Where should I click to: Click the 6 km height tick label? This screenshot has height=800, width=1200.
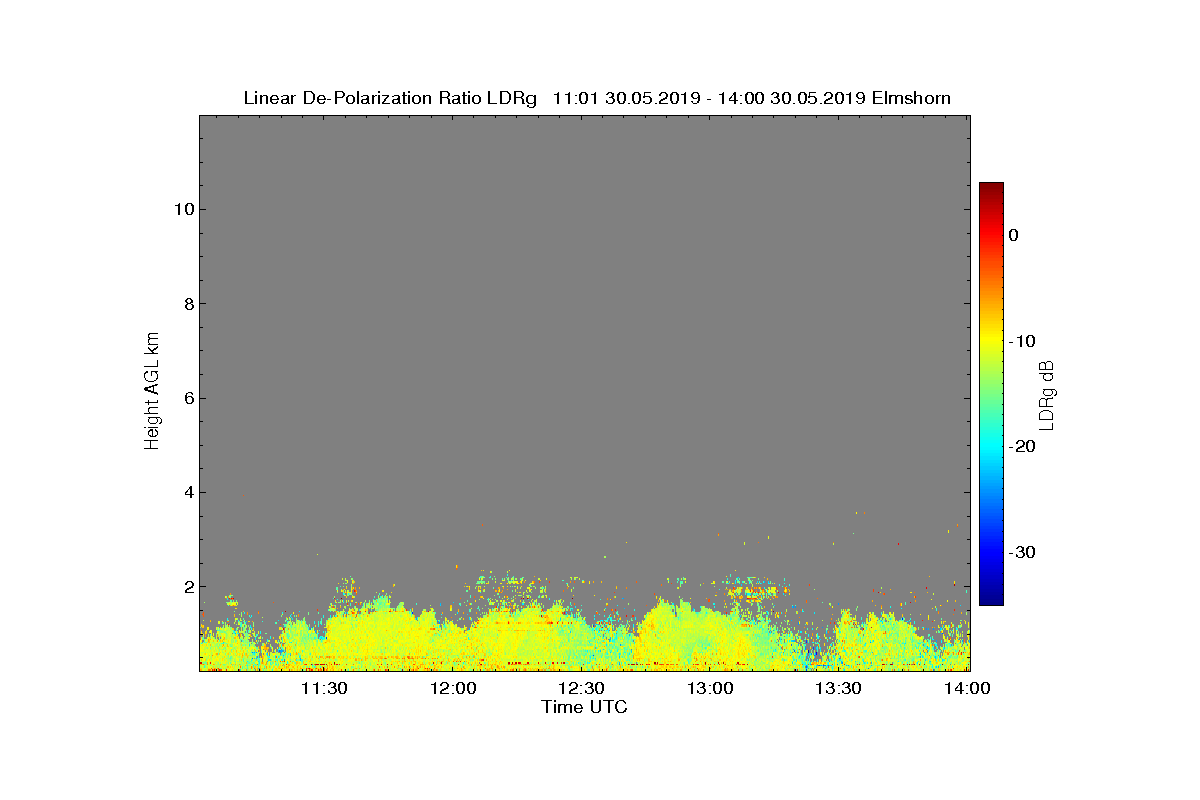click(187, 398)
